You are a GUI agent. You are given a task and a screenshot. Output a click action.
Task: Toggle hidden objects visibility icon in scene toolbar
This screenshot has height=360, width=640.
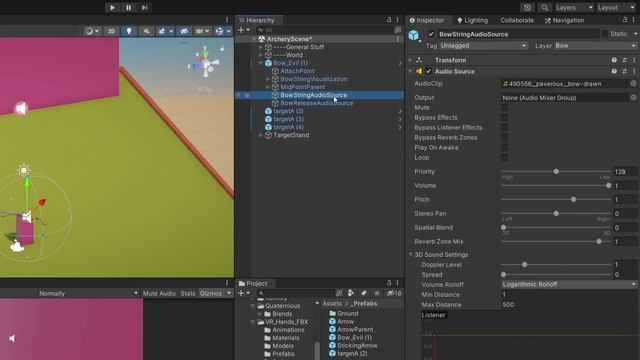pyautogui.click(x=184, y=31)
